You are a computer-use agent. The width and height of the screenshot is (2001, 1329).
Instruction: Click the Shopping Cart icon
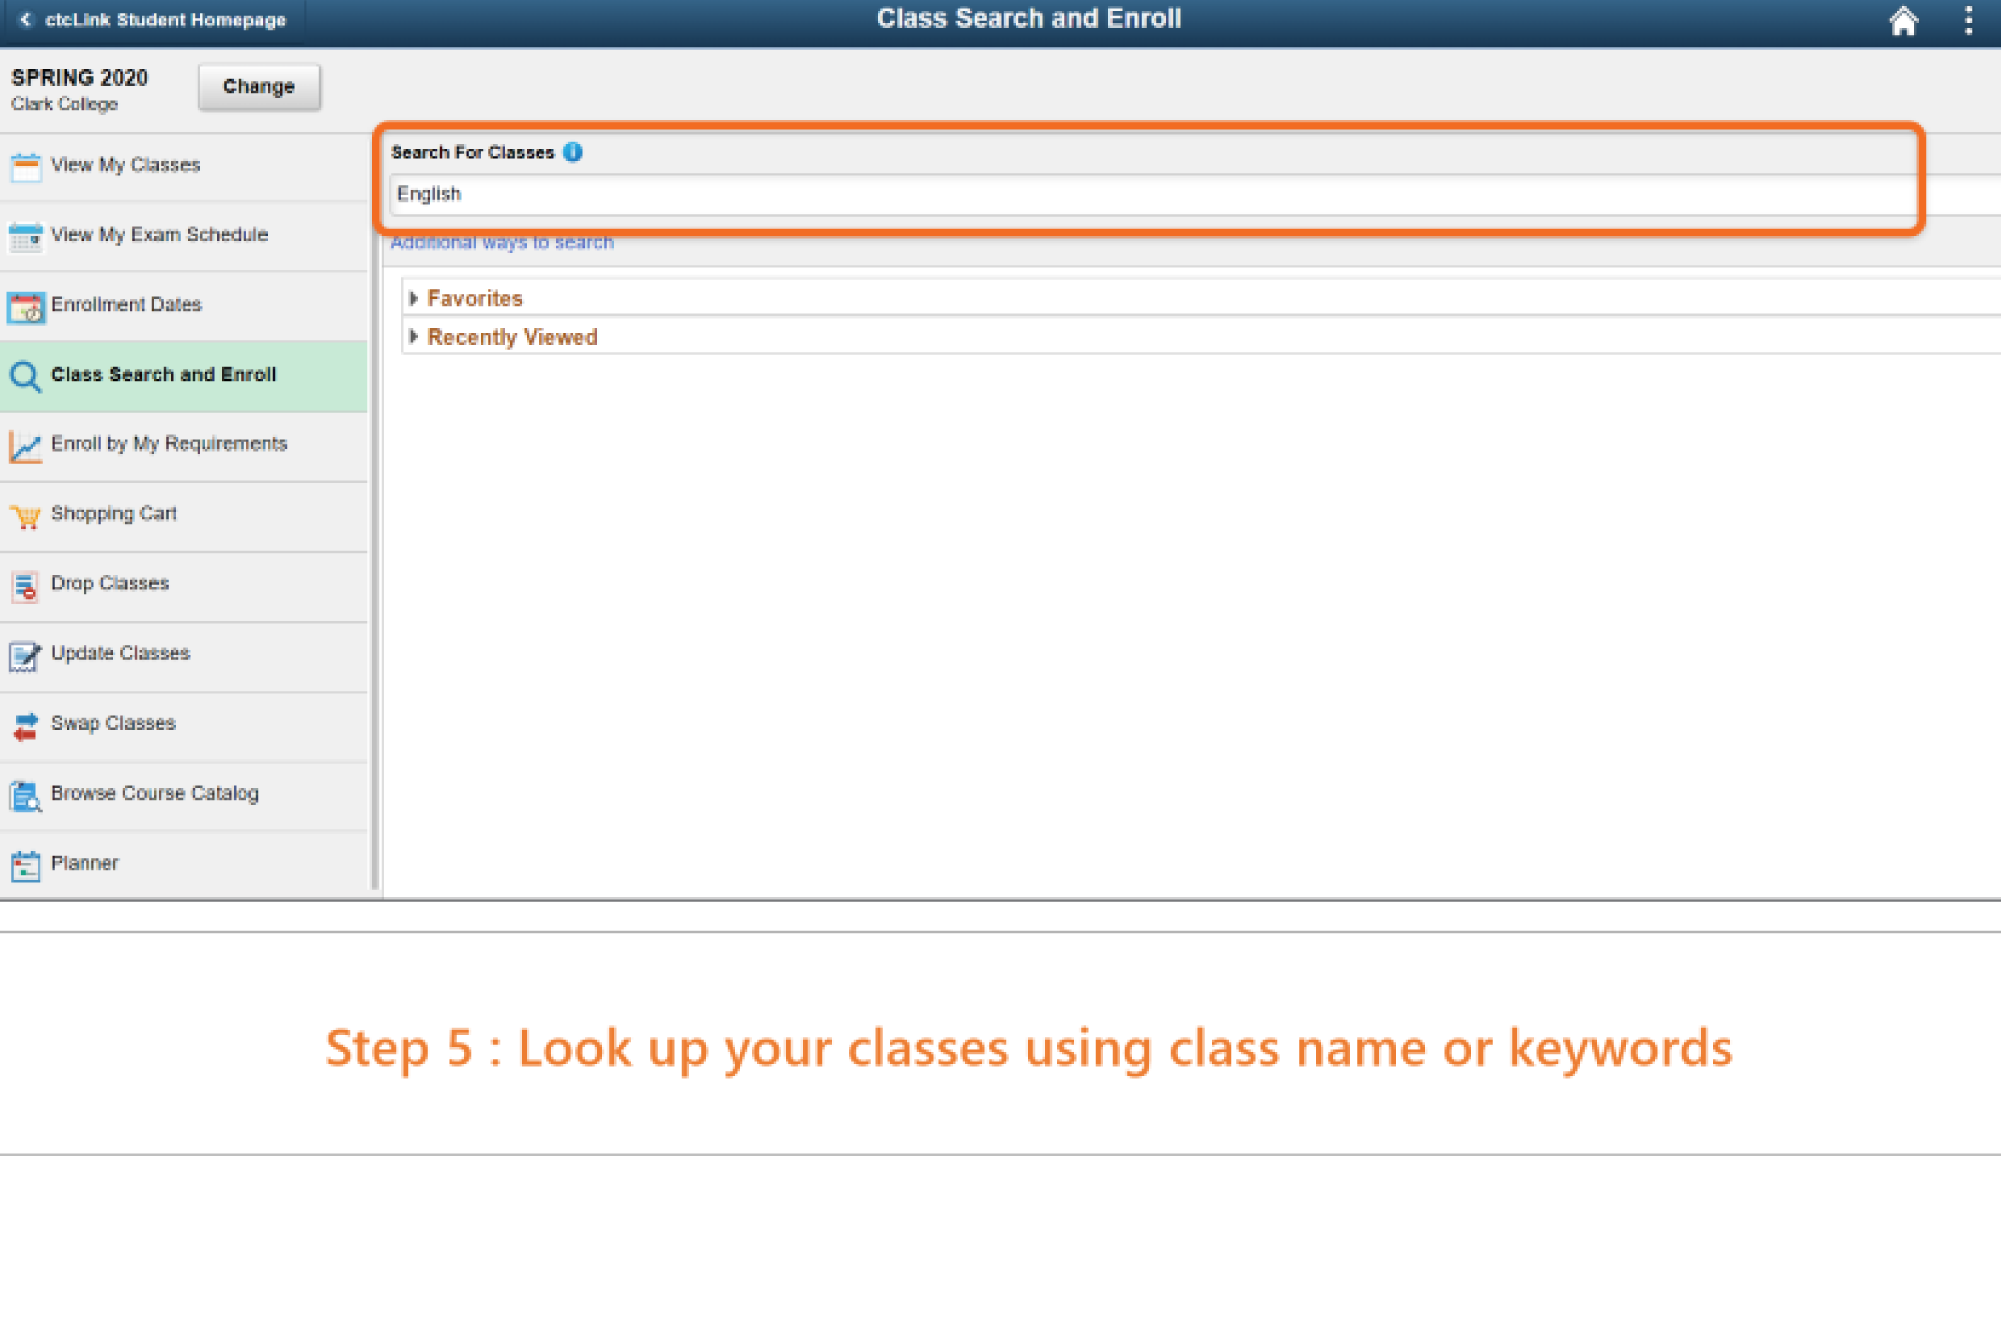pos(26,515)
